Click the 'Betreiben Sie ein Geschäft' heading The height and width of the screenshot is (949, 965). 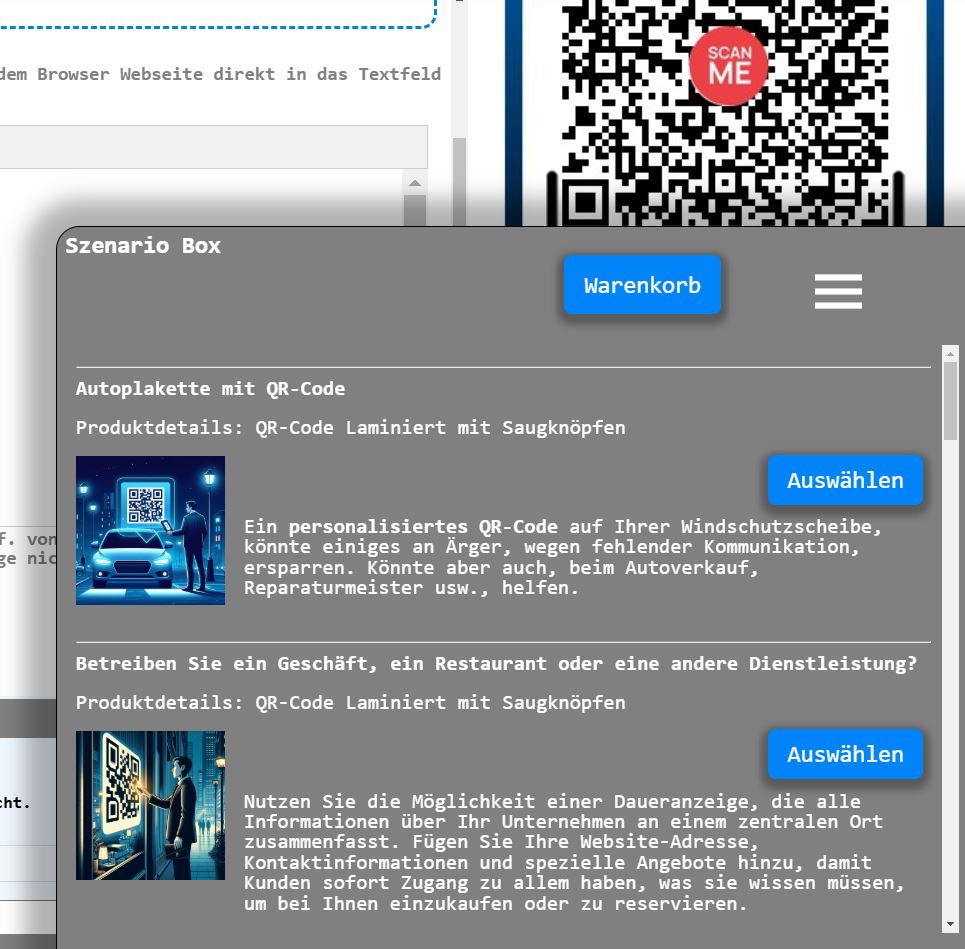tap(496, 664)
